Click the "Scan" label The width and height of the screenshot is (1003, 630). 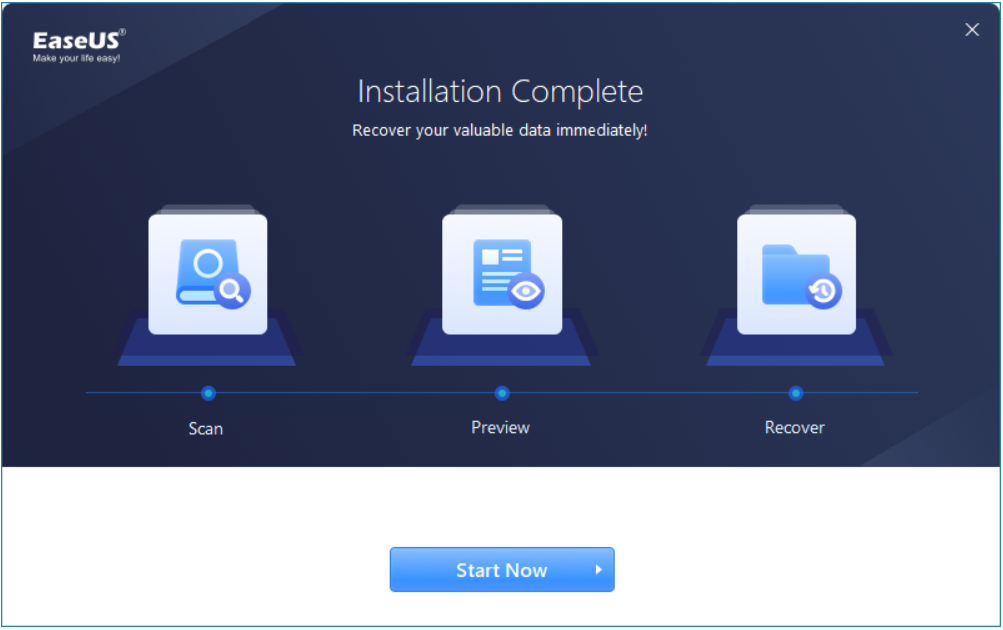click(205, 429)
